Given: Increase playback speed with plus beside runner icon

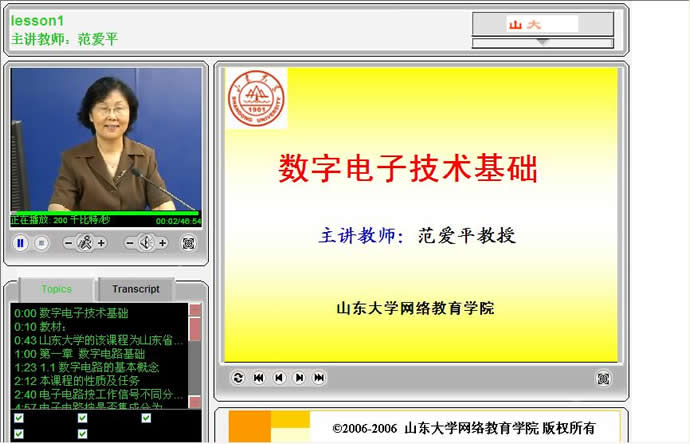Looking at the screenshot, I should coord(102,243).
